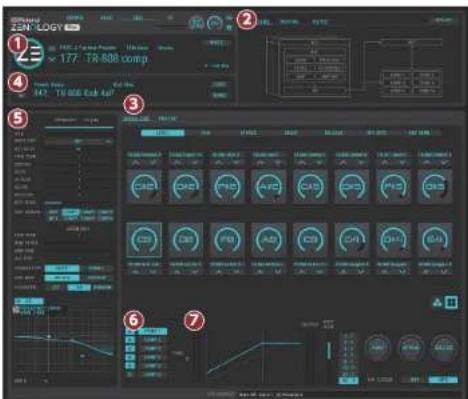This screenshot has width=468, height=399.
Task: Click the round ZE scene logo icon
Action: [29, 54]
